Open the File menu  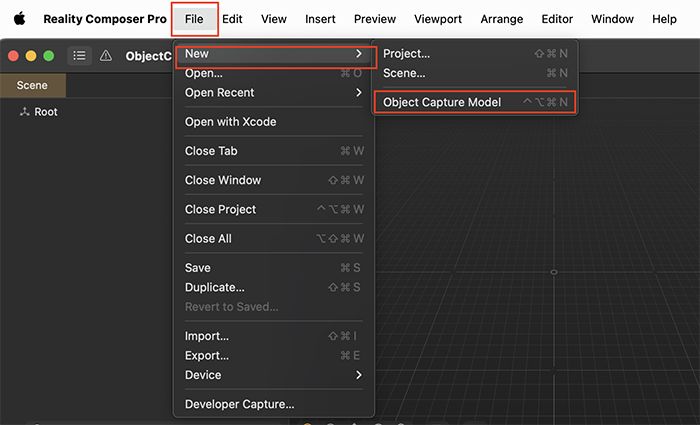[x=194, y=19]
